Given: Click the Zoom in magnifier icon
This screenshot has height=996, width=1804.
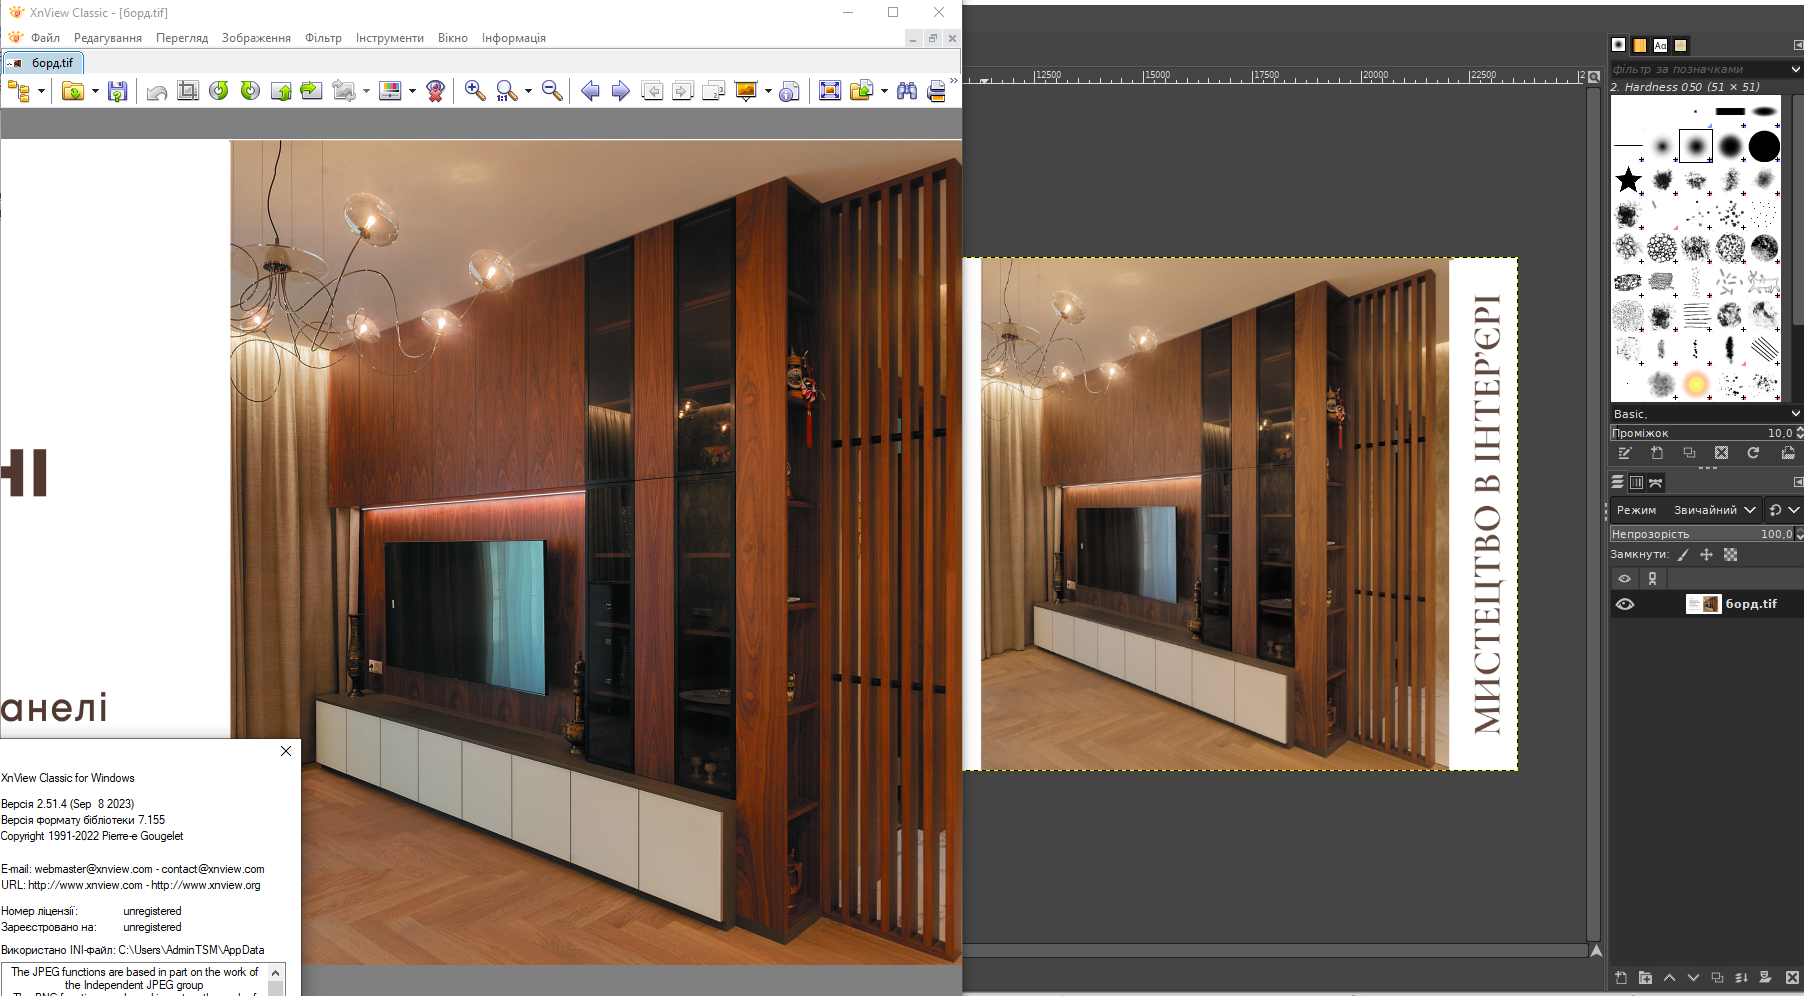Looking at the screenshot, I should [475, 91].
